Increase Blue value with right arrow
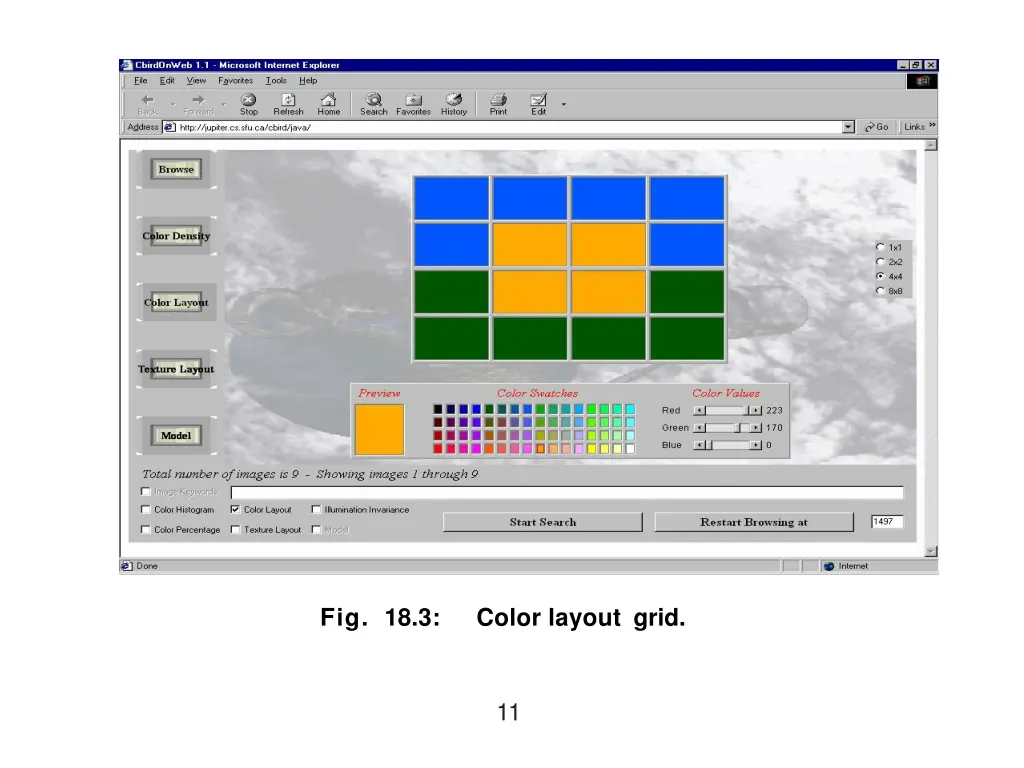The height and width of the screenshot is (768, 1024). click(x=756, y=445)
